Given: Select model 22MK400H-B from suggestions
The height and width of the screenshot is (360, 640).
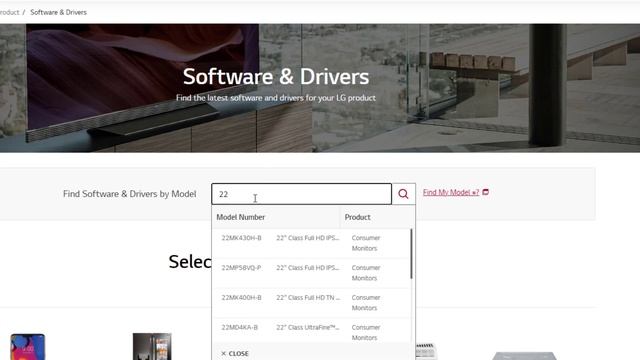Looking at the screenshot, I should click(x=311, y=303).
